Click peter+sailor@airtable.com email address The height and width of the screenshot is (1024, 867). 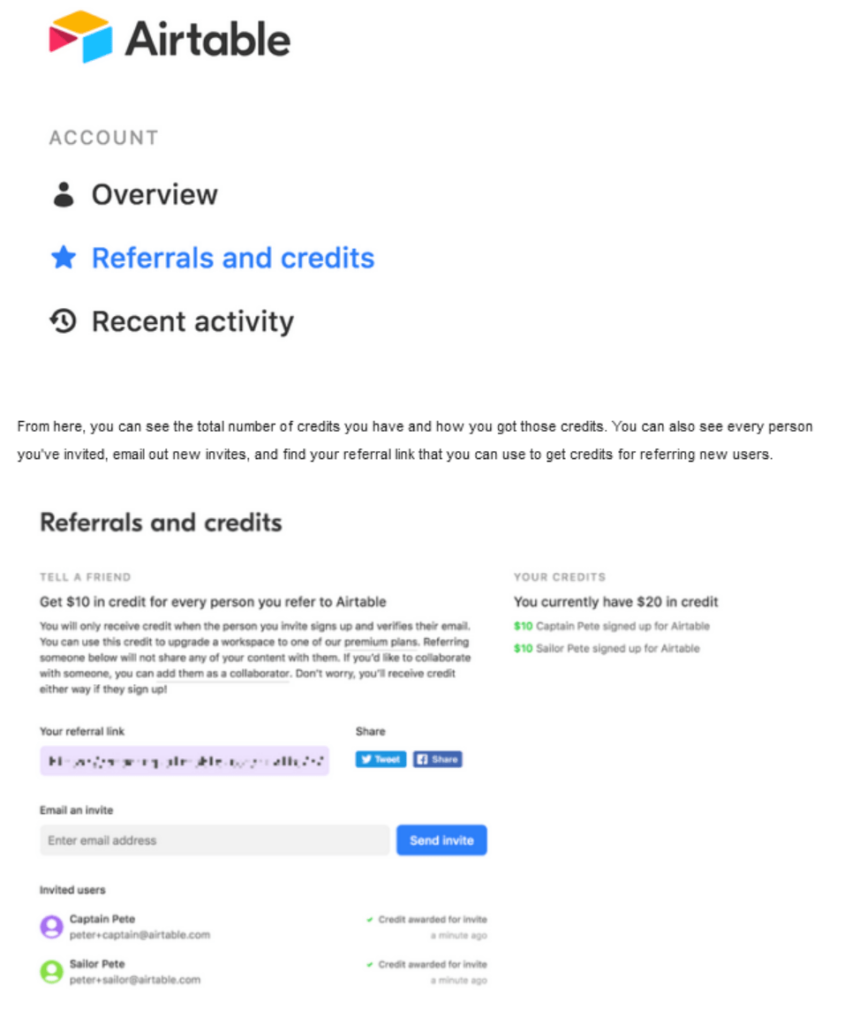(x=135, y=980)
